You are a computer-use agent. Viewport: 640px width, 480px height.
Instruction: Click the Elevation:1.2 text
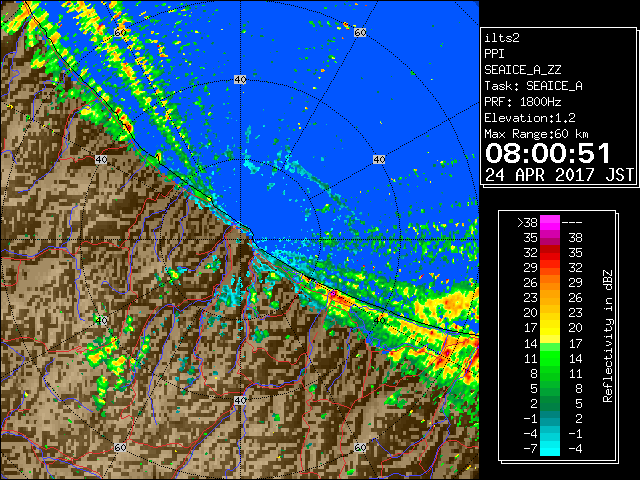pyautogui.click(x=530, y=118)
